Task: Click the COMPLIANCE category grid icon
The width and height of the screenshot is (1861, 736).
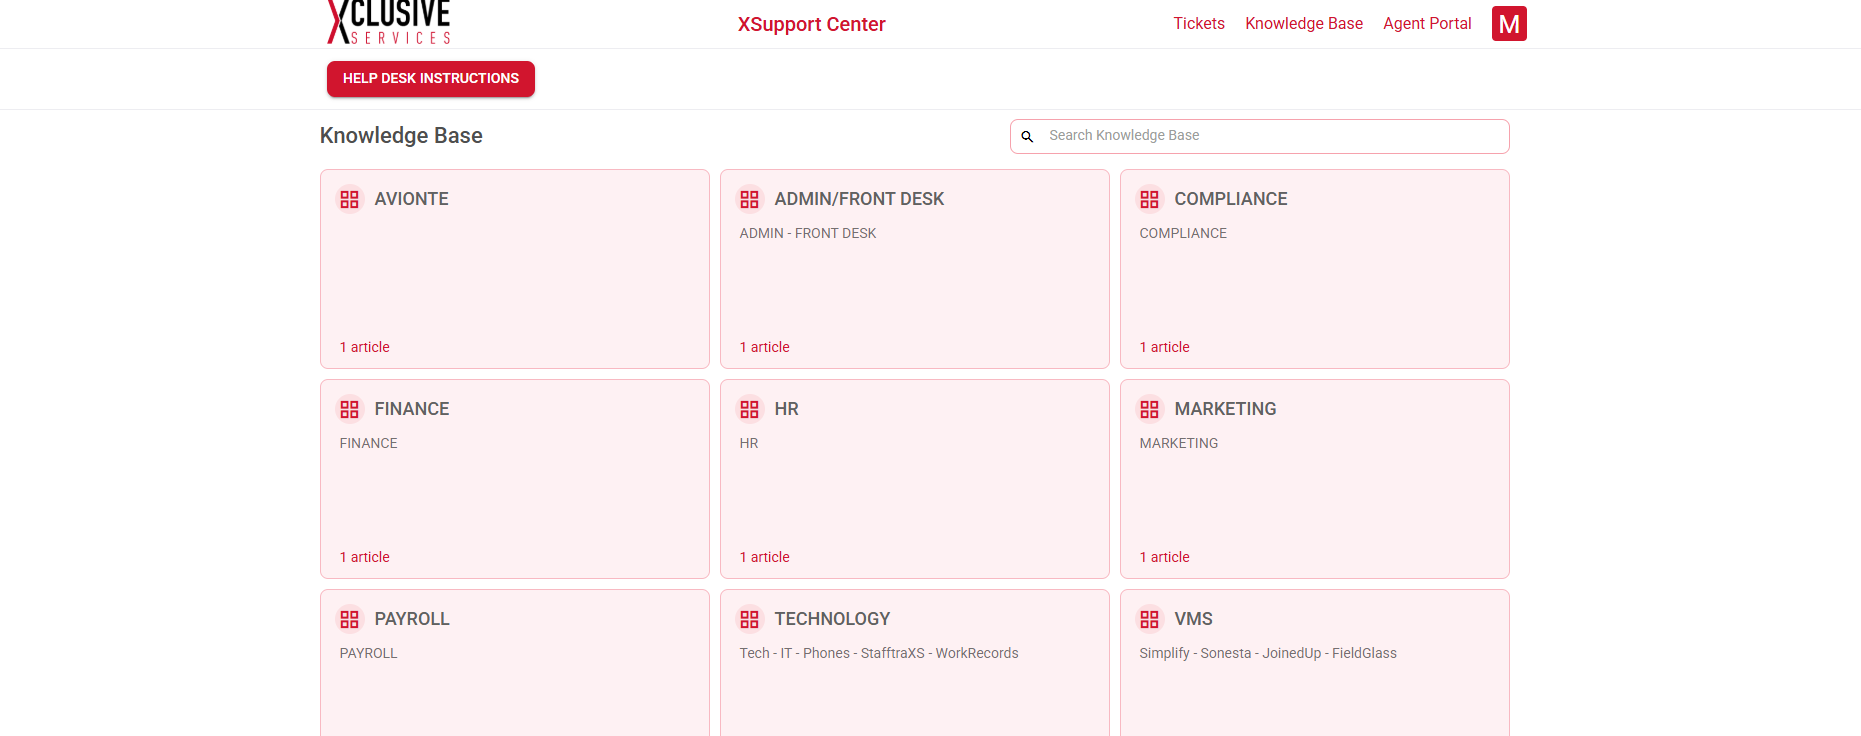Action: pyautogui.click(x=1149, y=200)
